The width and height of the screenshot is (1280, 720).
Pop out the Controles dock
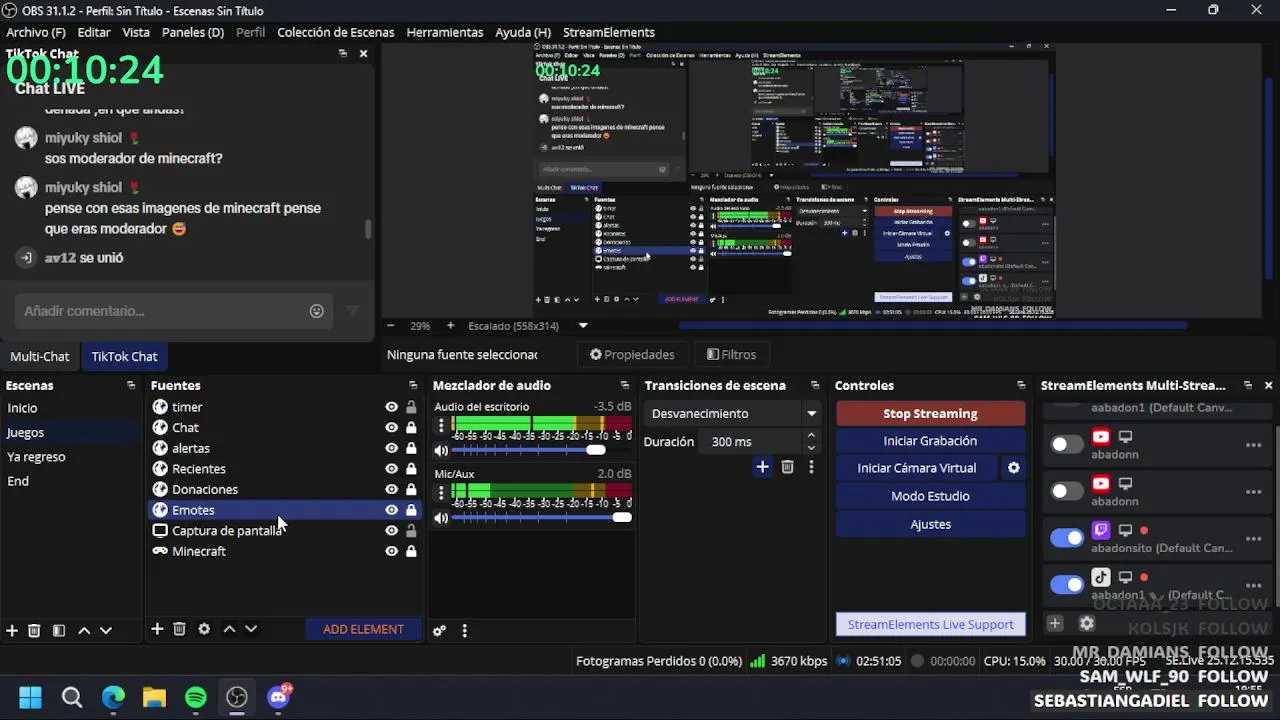[x=1021, y=385]
